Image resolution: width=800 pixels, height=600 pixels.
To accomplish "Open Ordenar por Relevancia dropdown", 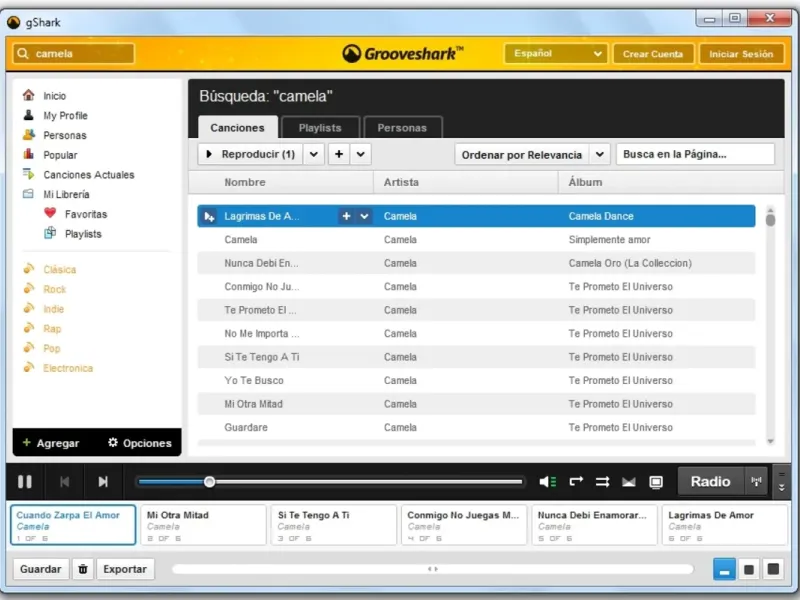I will 533,155.
